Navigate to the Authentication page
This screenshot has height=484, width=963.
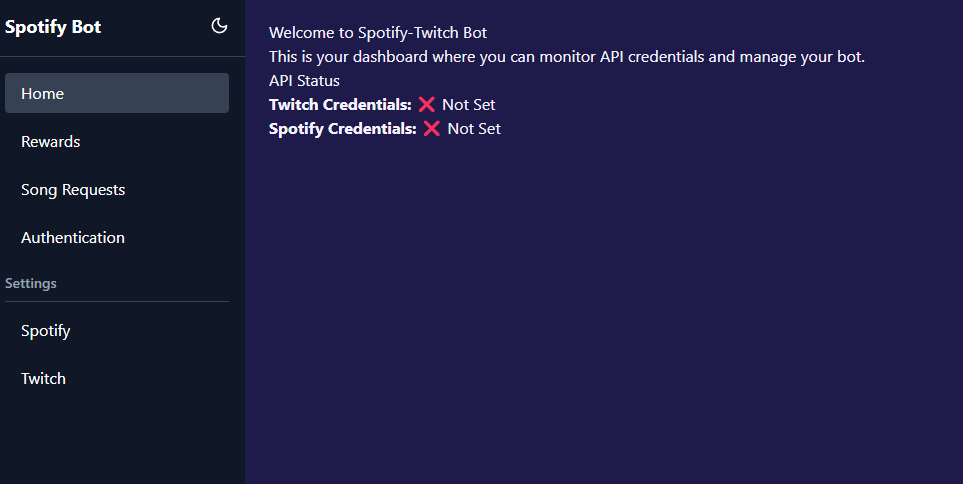click(117, 237)
